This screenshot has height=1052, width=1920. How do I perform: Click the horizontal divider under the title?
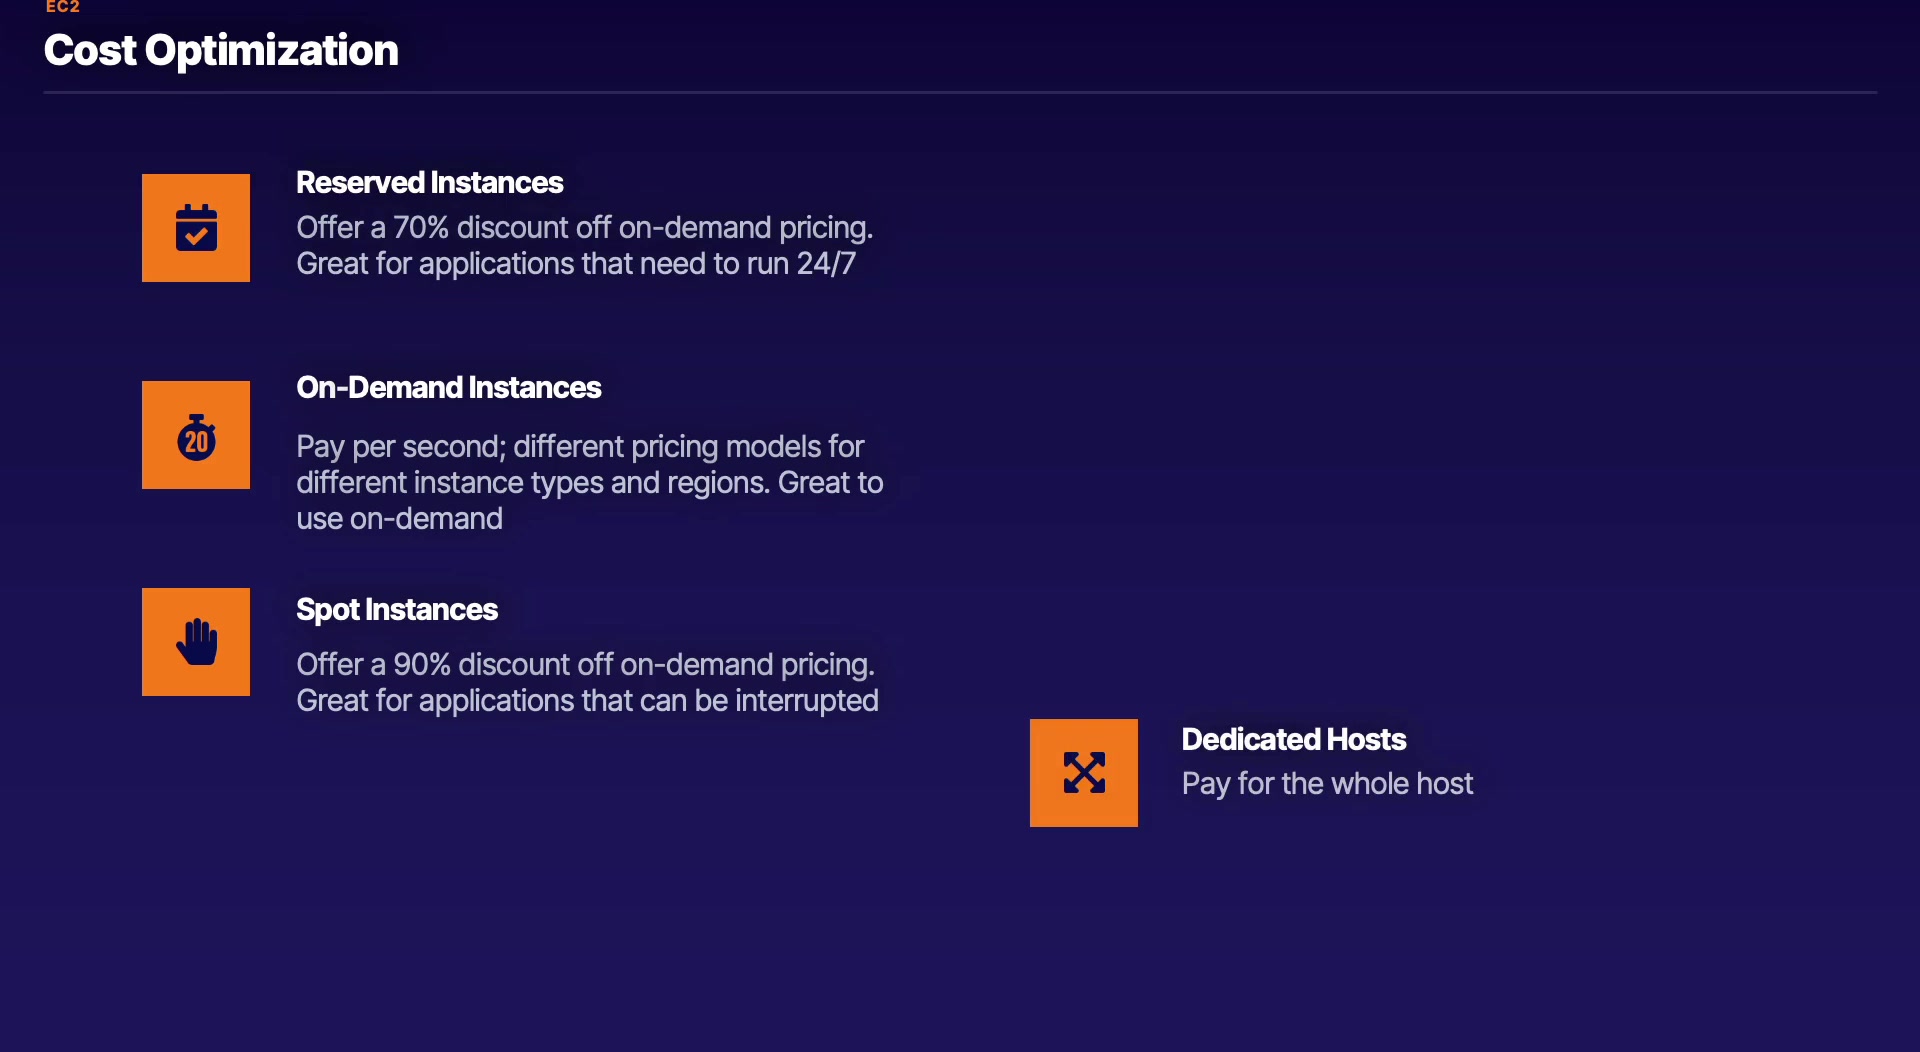(x=960, y=93)
